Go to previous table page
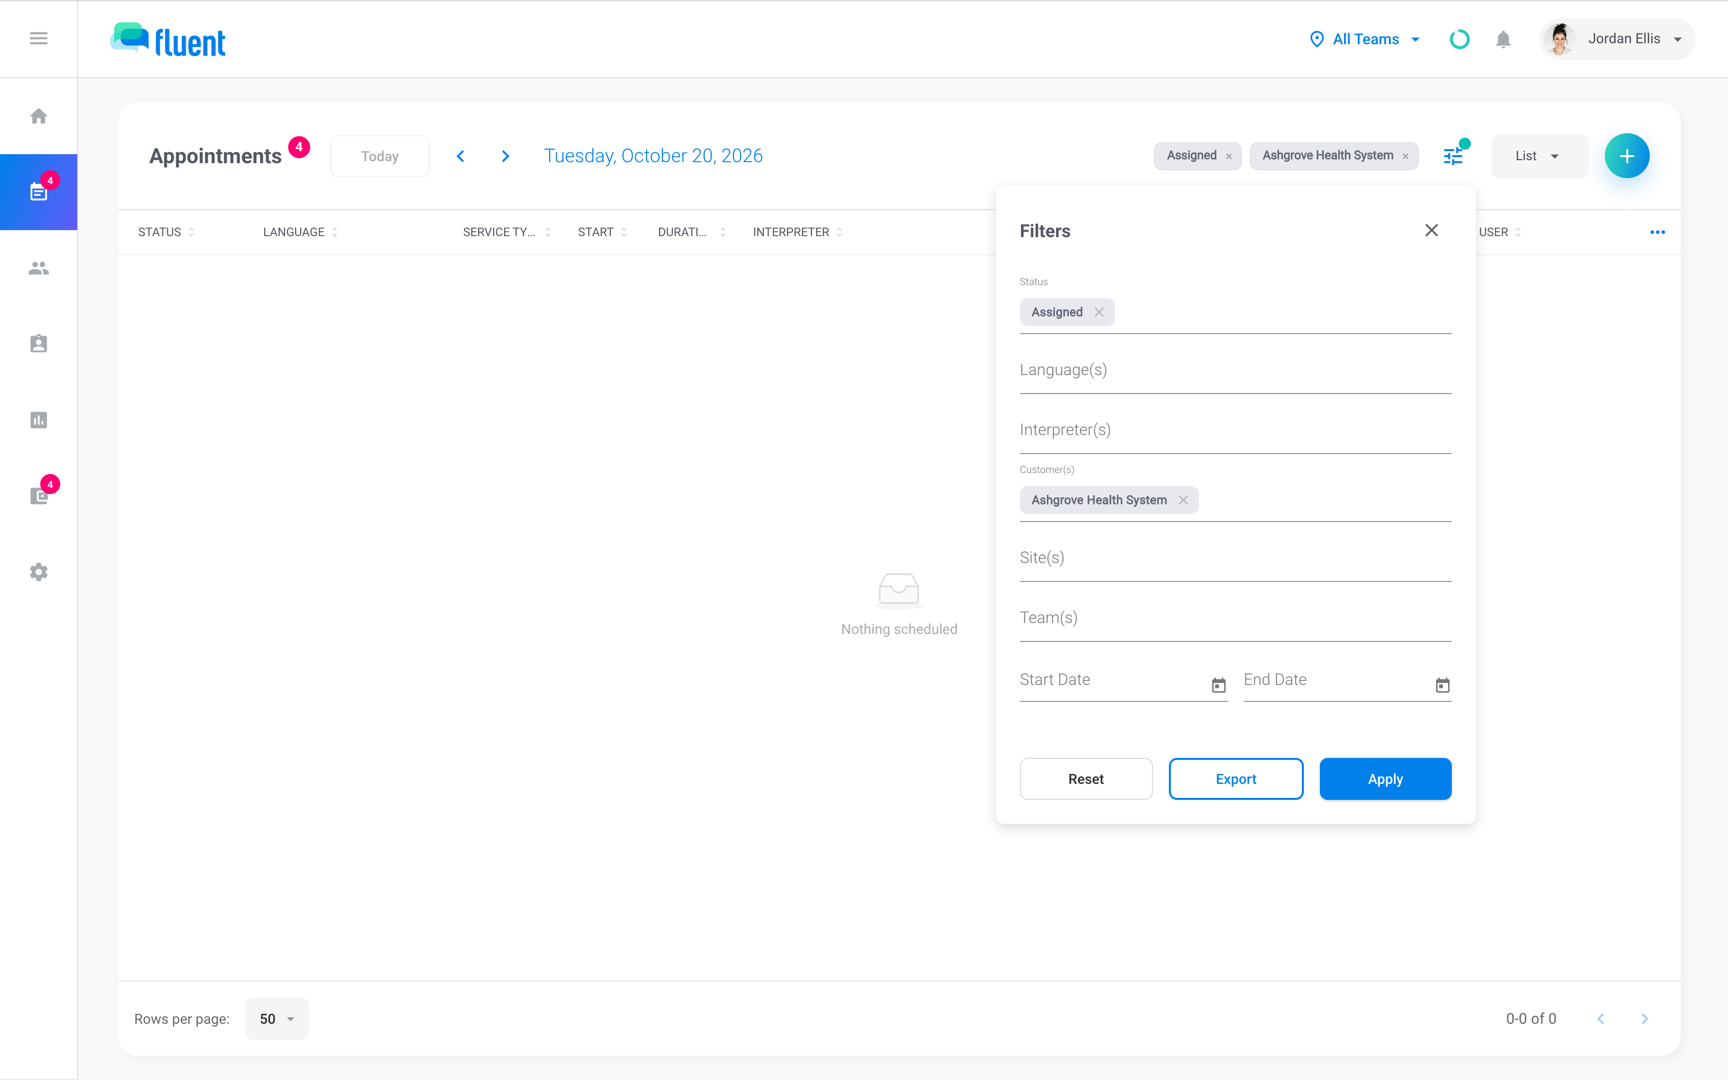Viewport: 1728px width, 1080px height. (1601, 1018)
